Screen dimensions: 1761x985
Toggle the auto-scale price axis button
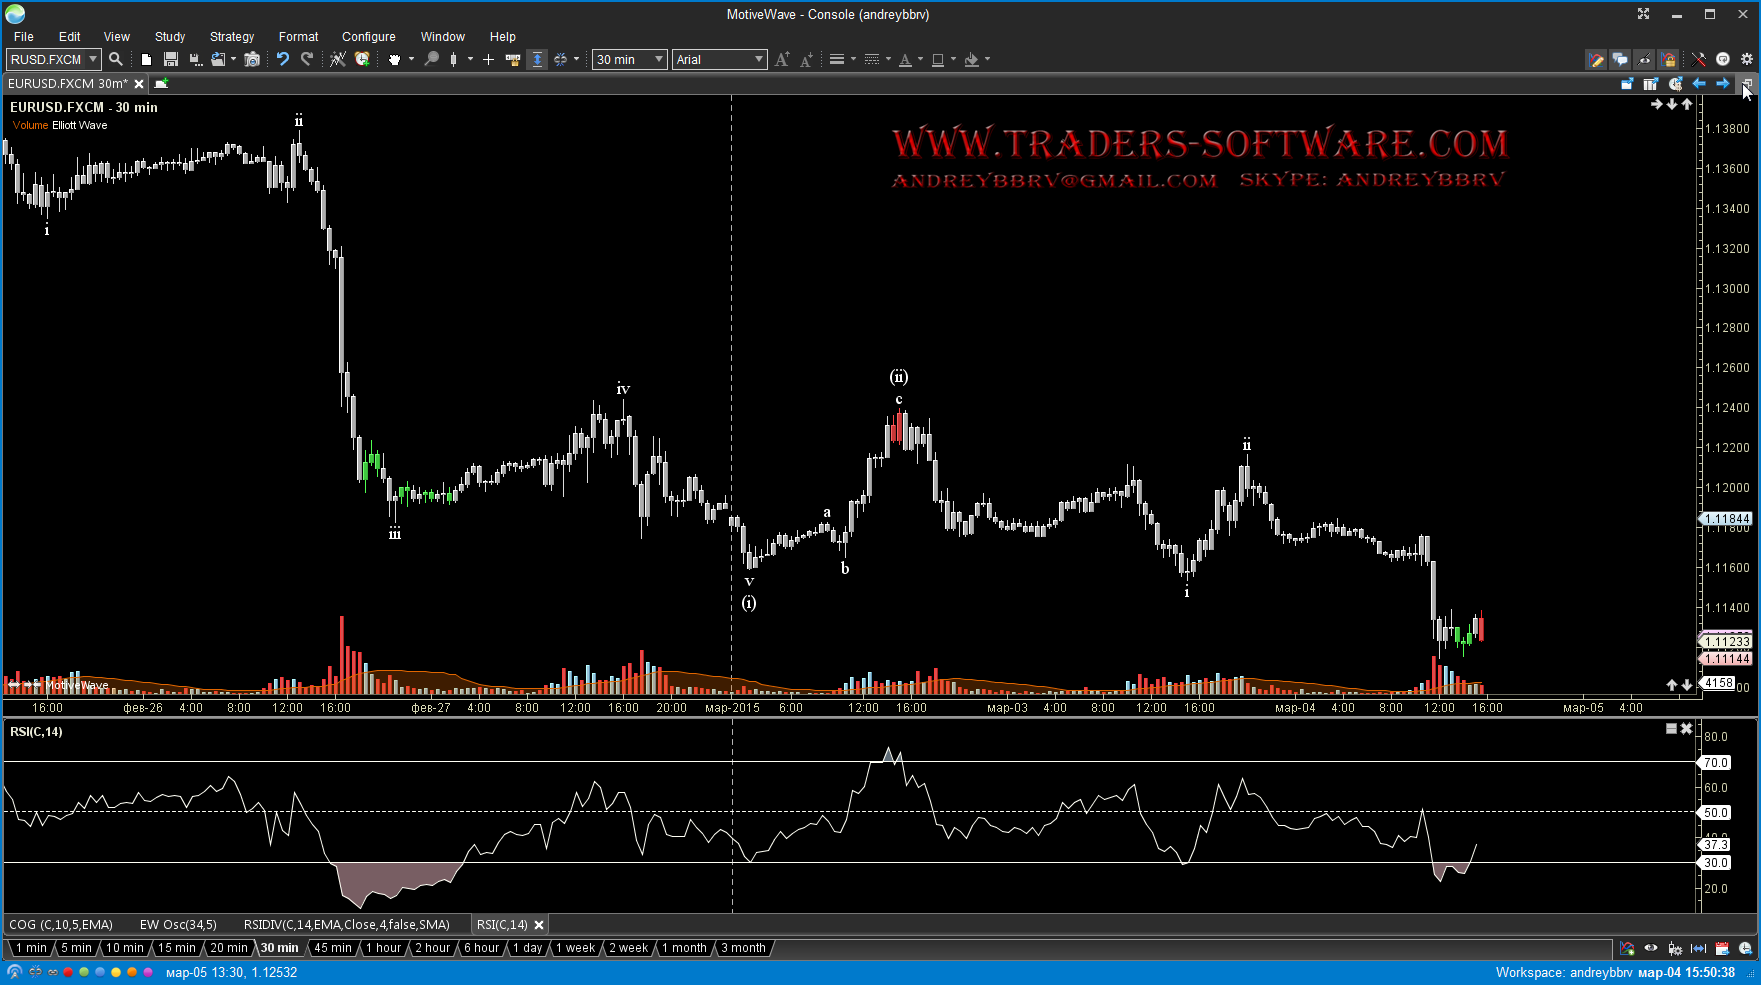(x=537, y=59)
